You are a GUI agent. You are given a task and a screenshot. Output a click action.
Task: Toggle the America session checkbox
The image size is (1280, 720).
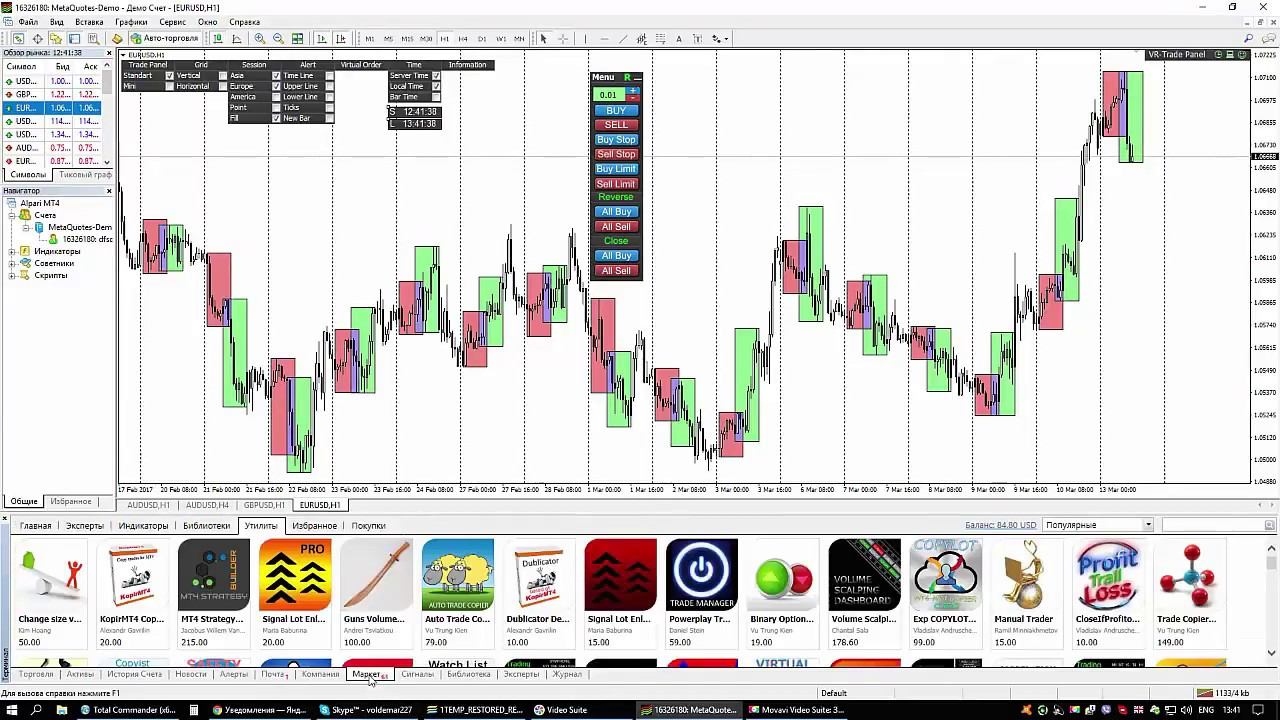[x=276, y=97]
